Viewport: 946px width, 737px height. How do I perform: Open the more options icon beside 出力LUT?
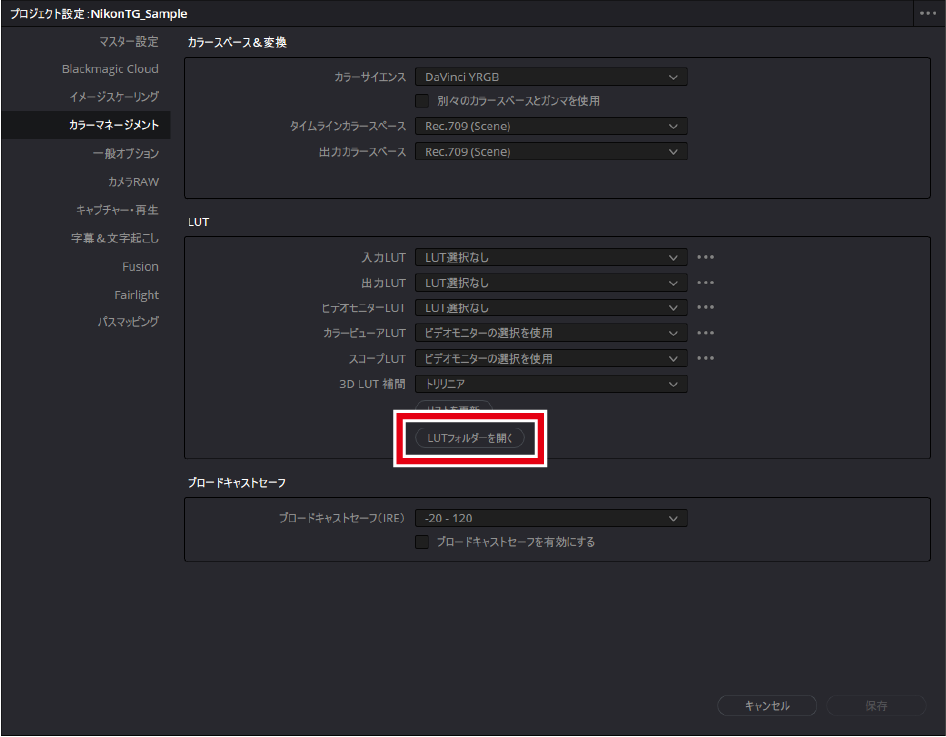[706, 283]
